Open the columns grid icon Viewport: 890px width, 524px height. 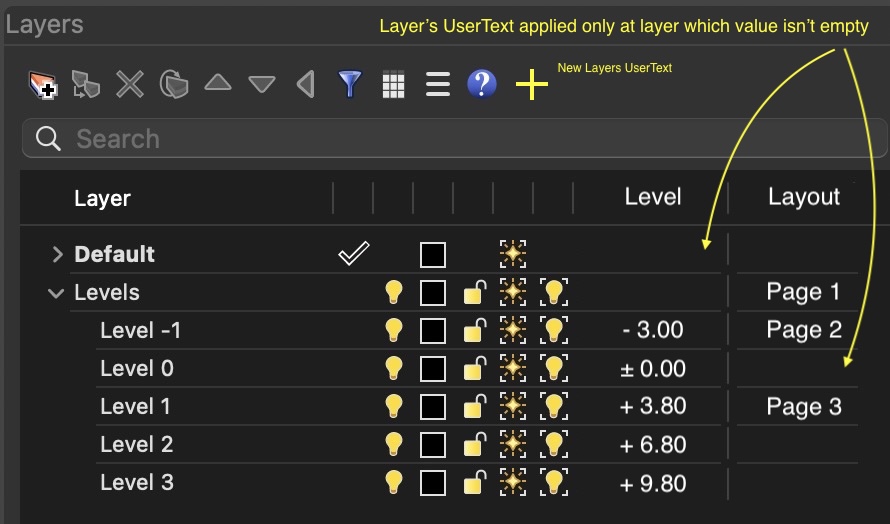pos(393,85)
